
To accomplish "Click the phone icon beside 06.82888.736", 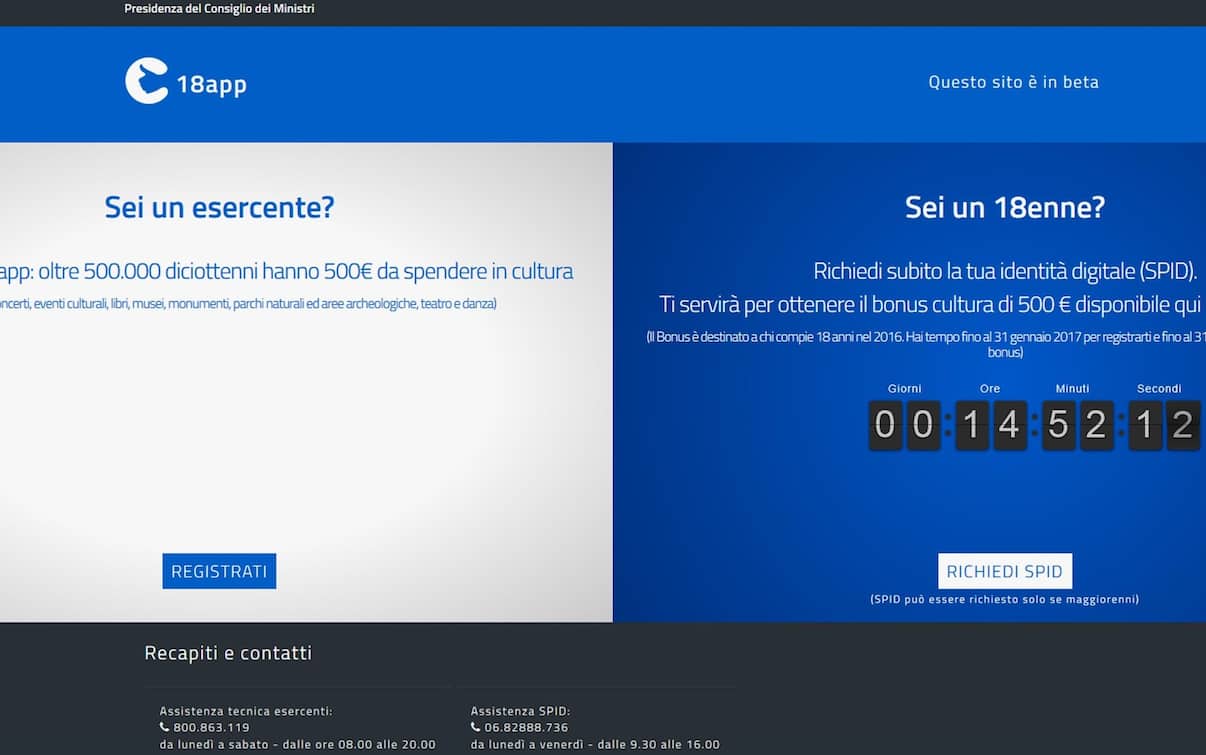I will [x=475, y=727].
